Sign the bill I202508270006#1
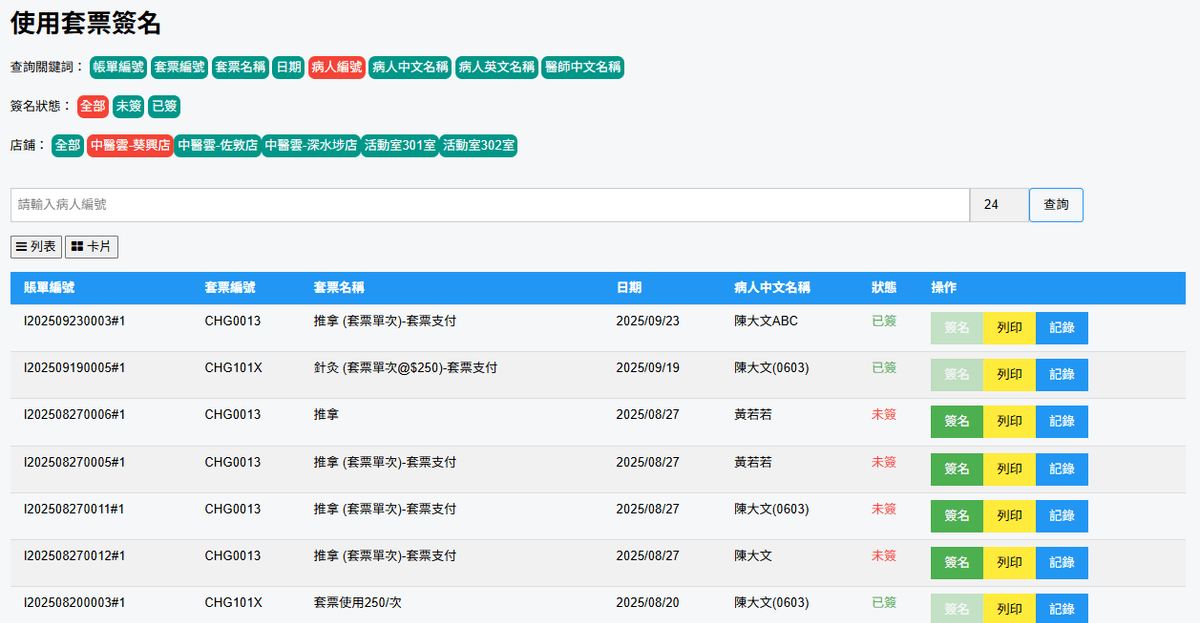The width and height of the screenshot is (1200, 623). [957, 422]
